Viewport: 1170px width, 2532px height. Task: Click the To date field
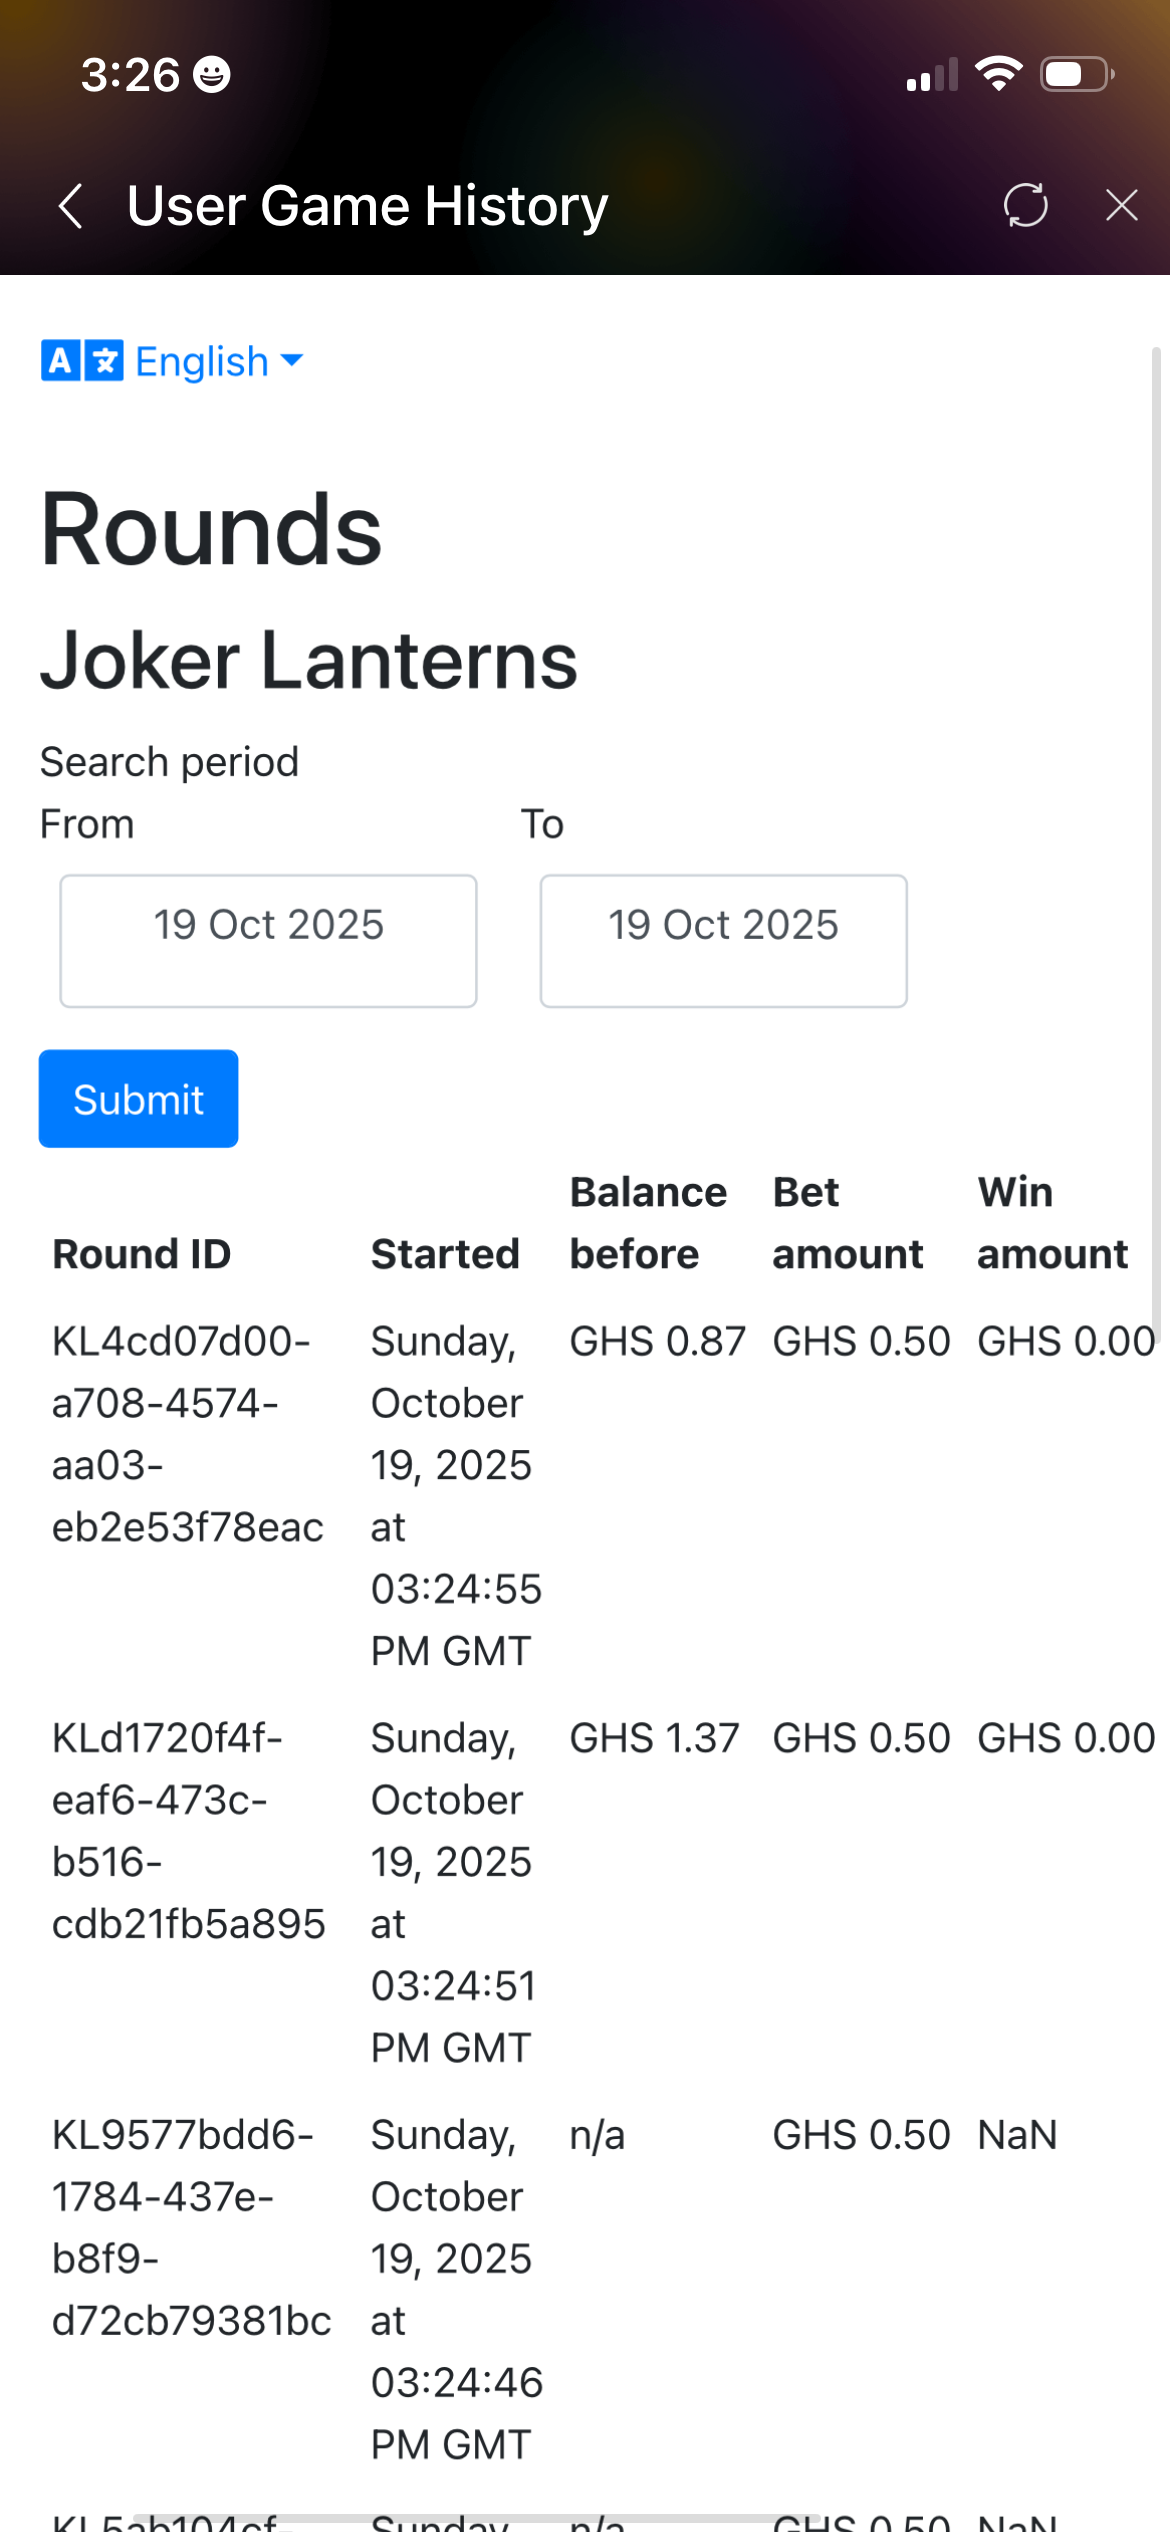(723, 940)
